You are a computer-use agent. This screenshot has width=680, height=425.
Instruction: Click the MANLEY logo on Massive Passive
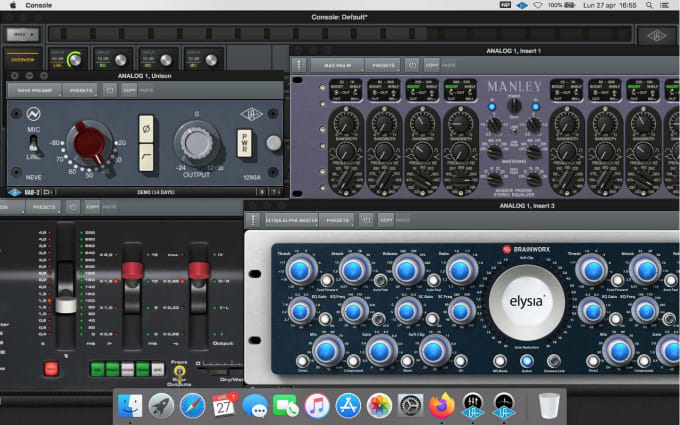[514, 86]
